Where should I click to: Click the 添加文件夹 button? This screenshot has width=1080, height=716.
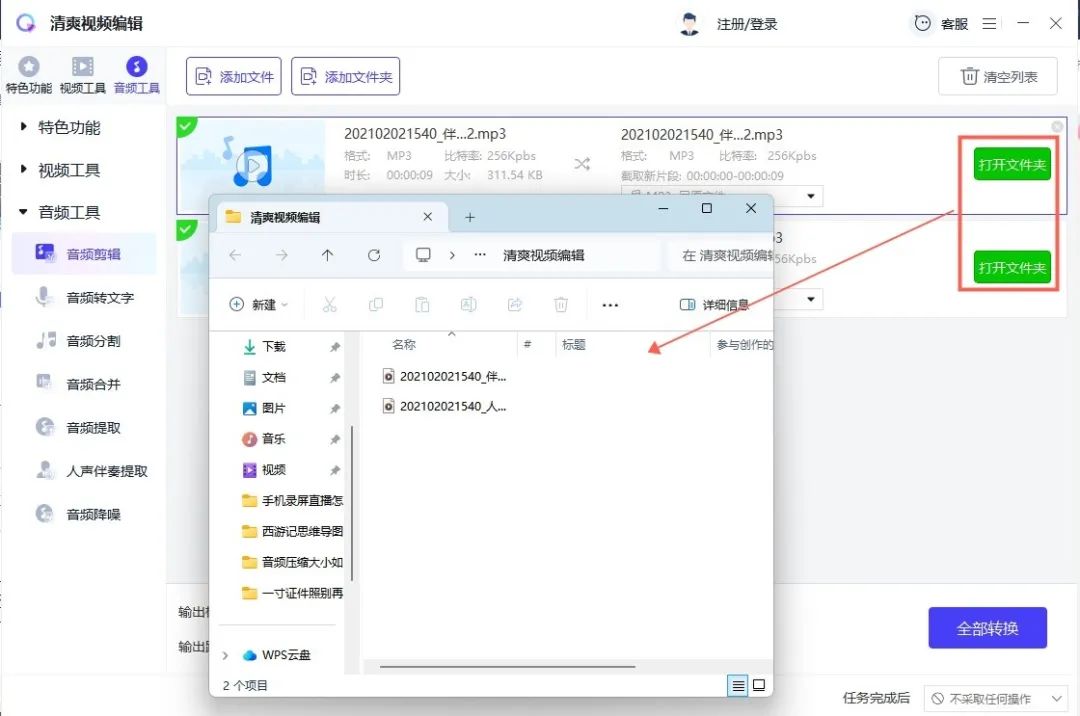click(x=345, y=76)
